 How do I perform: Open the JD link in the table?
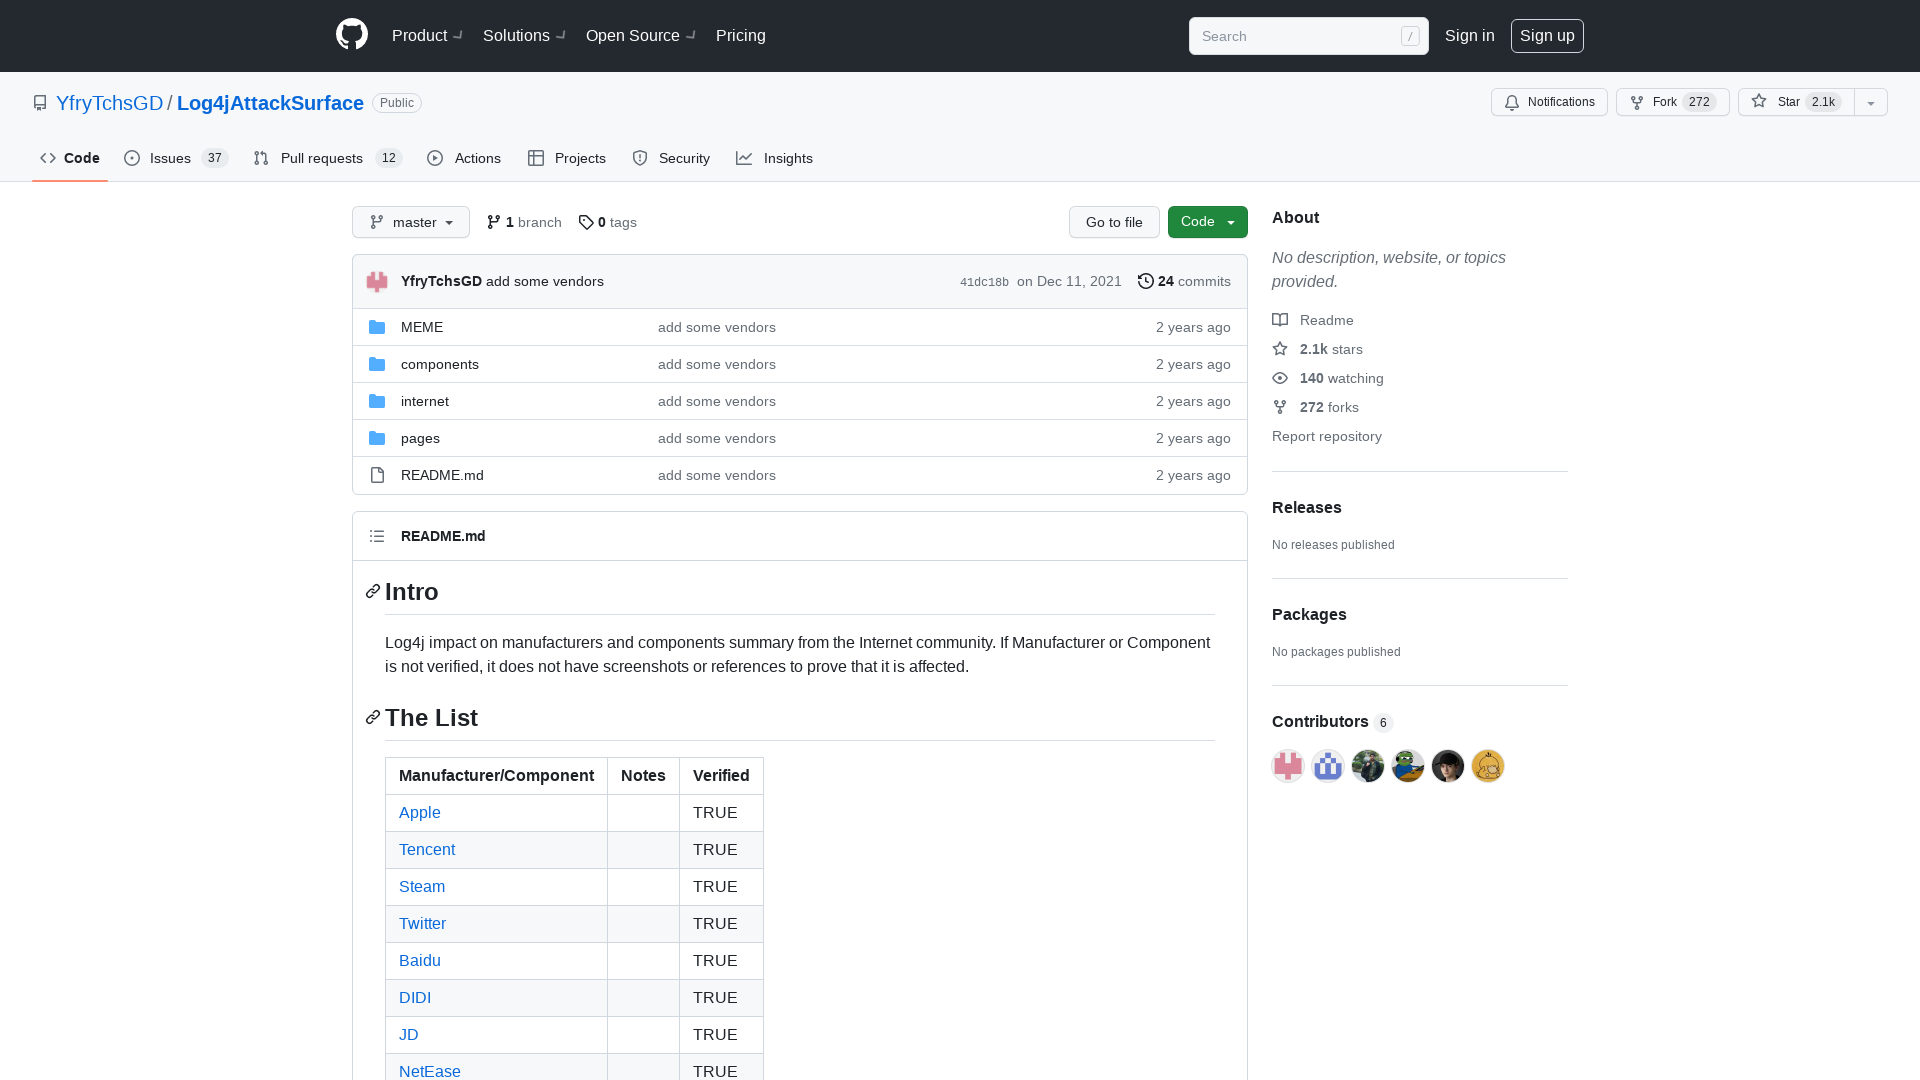pos(409,1035)
